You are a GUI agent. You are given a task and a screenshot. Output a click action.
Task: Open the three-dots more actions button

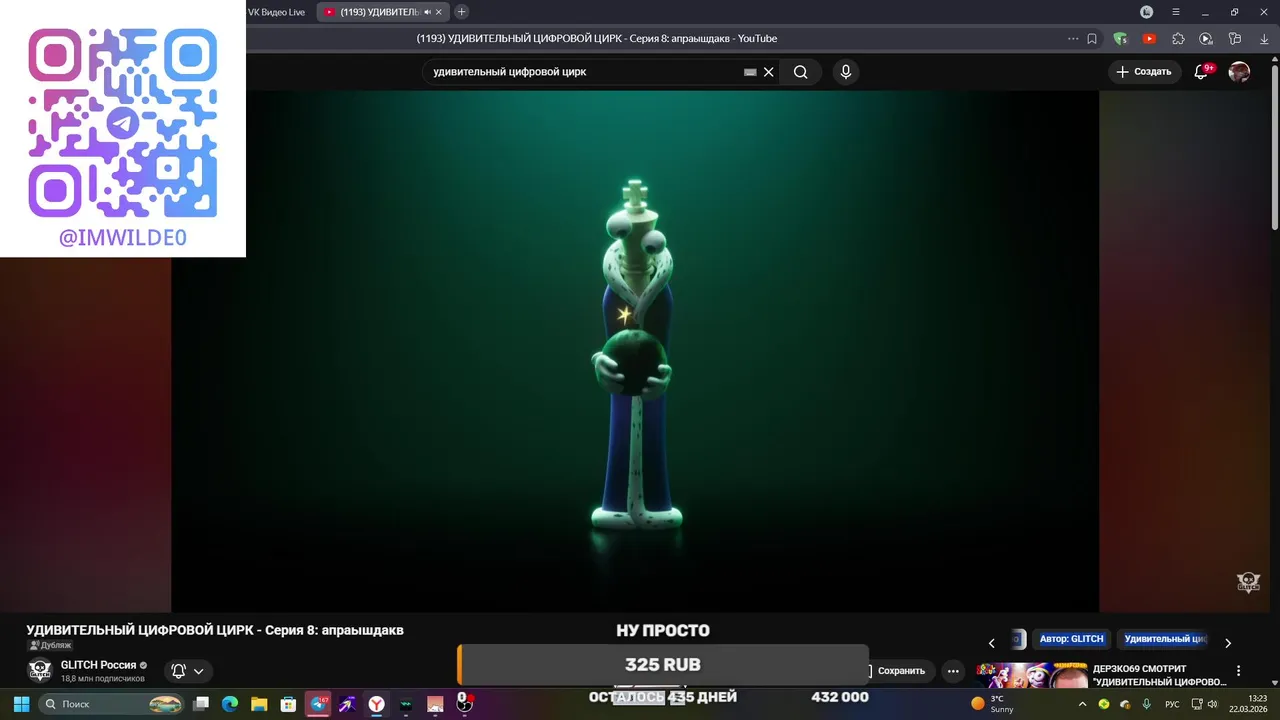tap(953, 671)
